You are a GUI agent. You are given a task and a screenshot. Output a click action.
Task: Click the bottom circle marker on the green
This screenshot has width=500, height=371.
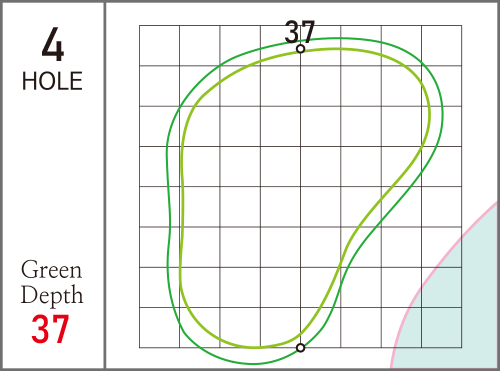click(x=300, y=348)
